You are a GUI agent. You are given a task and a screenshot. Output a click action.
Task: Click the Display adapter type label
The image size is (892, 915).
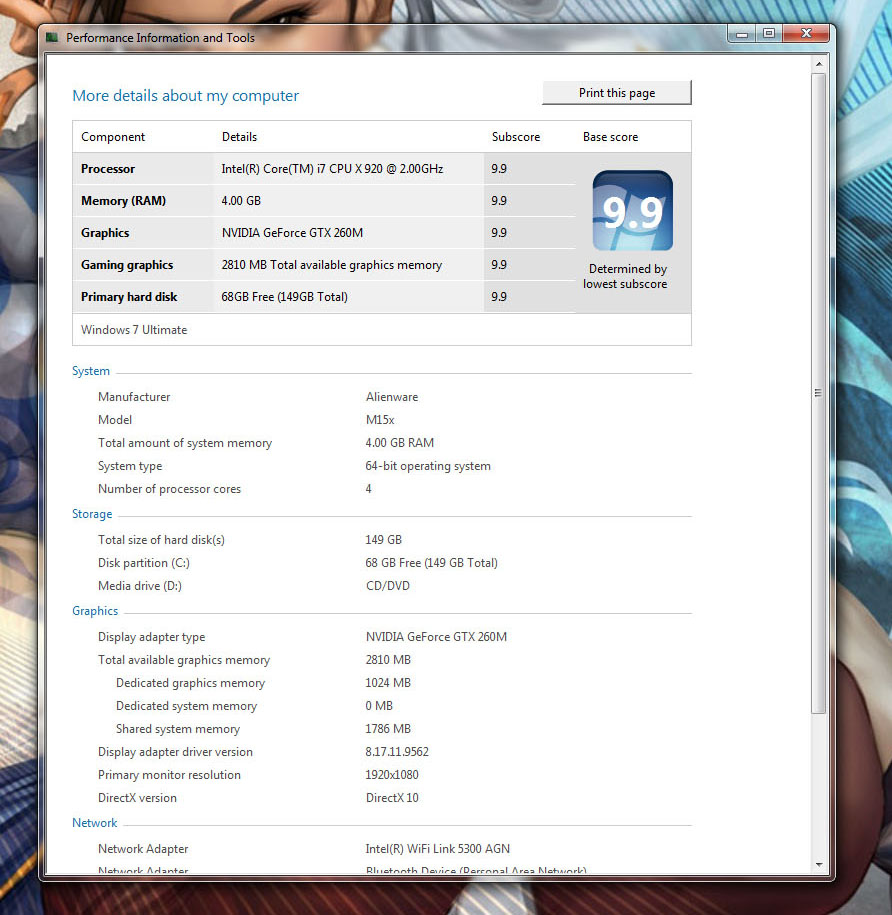[x=152, y=637]
